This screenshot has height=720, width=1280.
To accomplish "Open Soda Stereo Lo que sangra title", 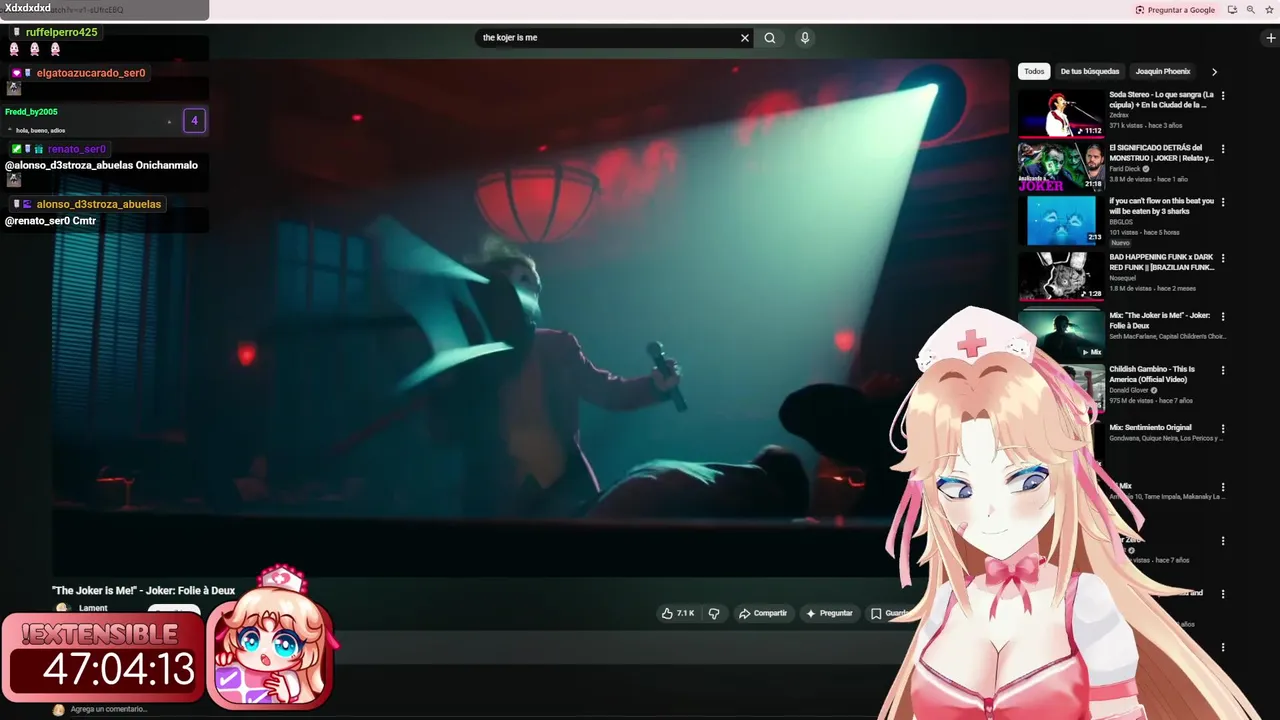I will pyautogui.click(x=1161, y=99).
